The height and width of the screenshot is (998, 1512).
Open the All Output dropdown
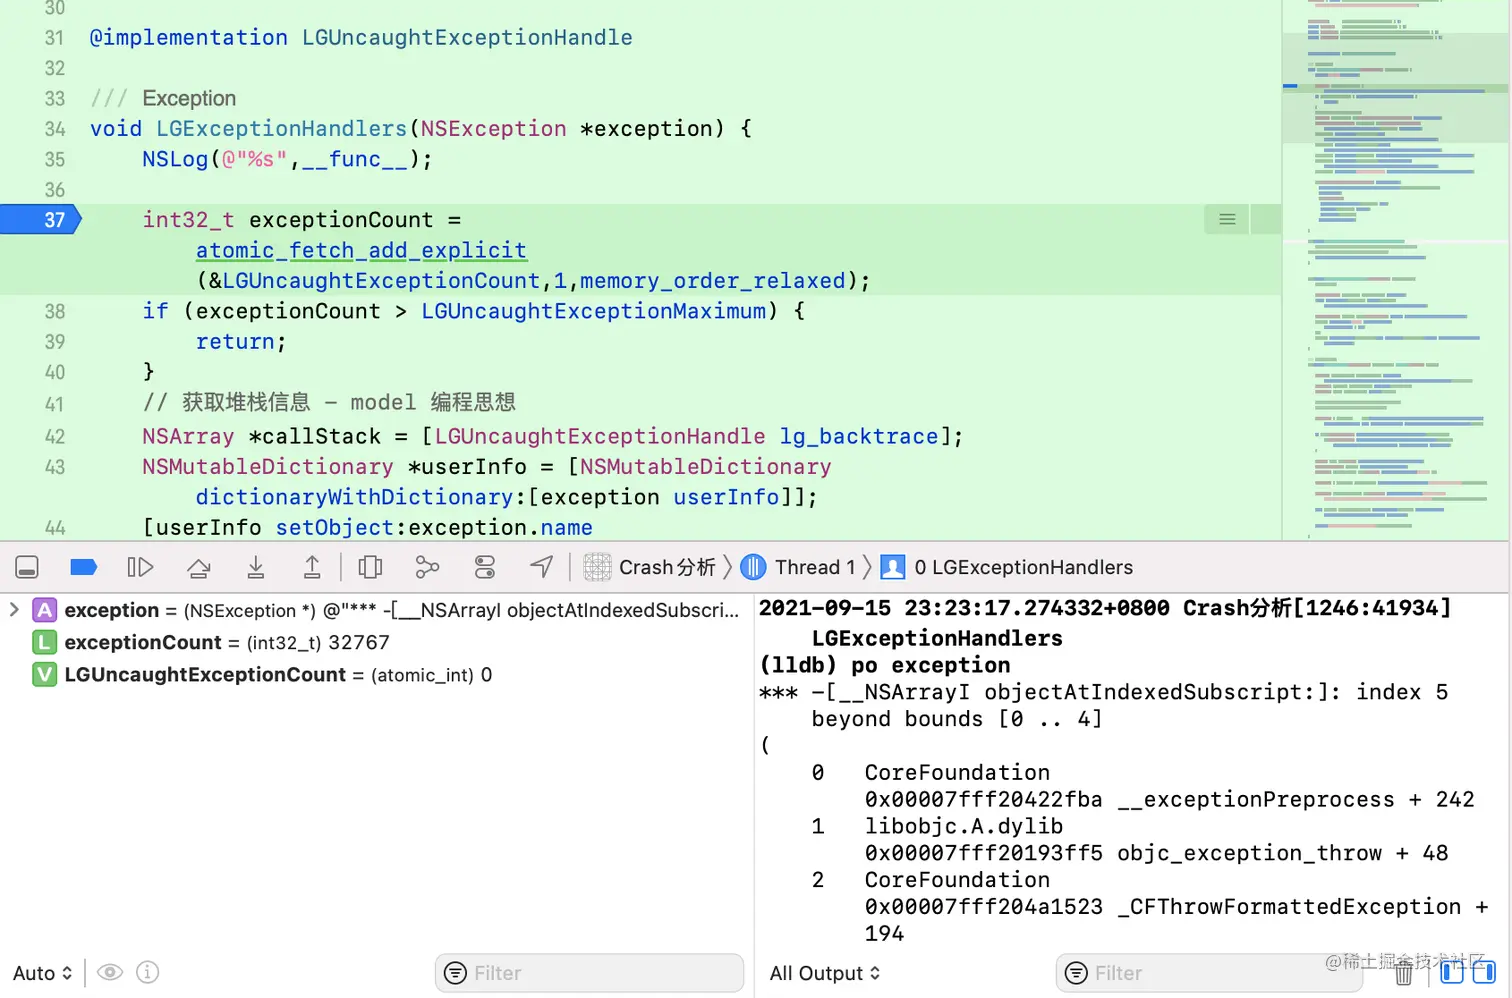point(825,973)
